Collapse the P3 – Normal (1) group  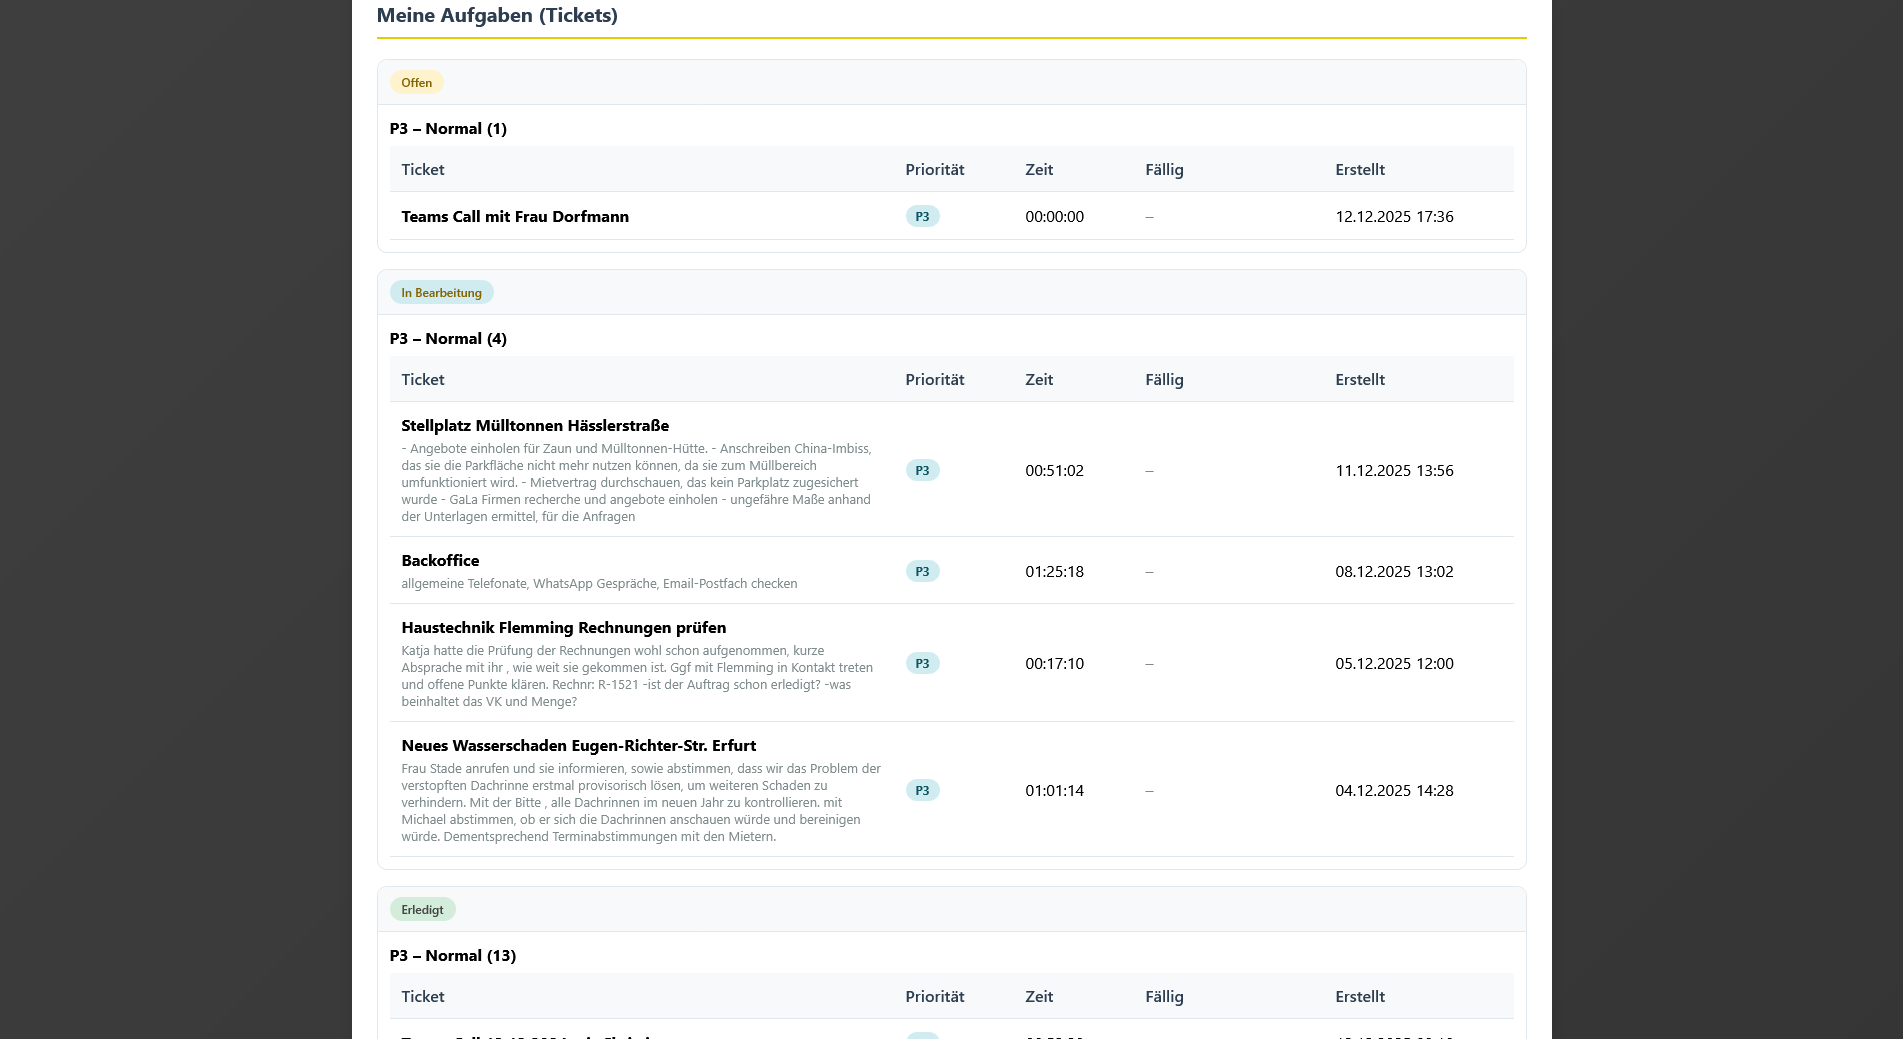coord(448,129)
